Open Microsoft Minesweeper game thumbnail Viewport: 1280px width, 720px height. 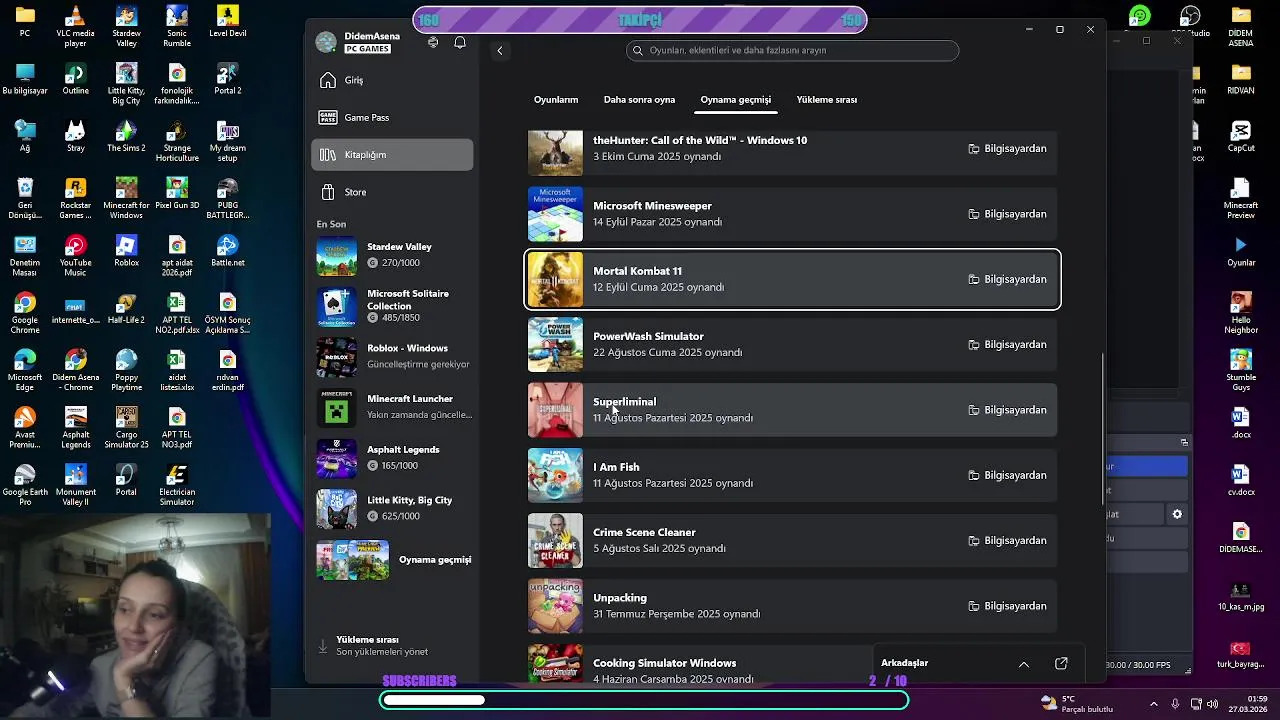pos(555,214)
